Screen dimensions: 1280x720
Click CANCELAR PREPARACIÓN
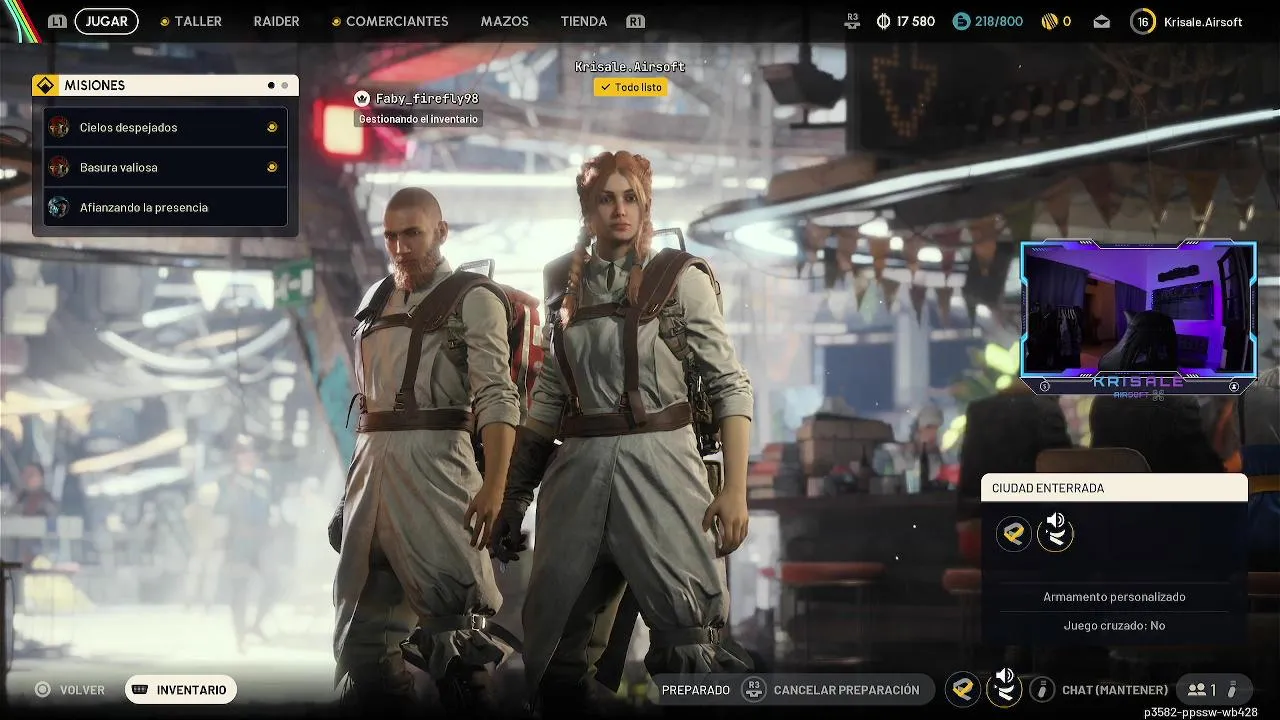tap(846, 690)
